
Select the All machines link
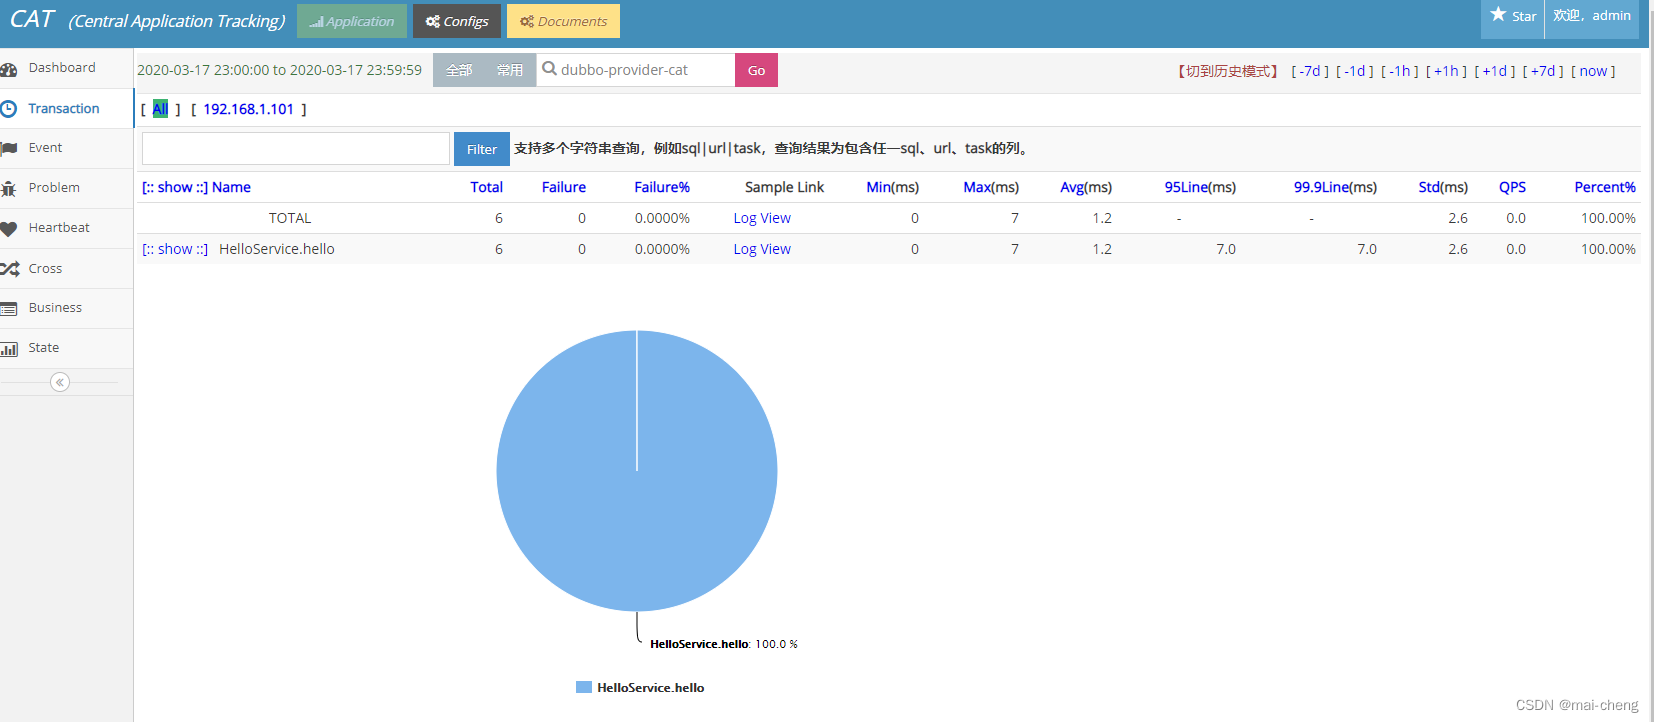pos(160,109)
